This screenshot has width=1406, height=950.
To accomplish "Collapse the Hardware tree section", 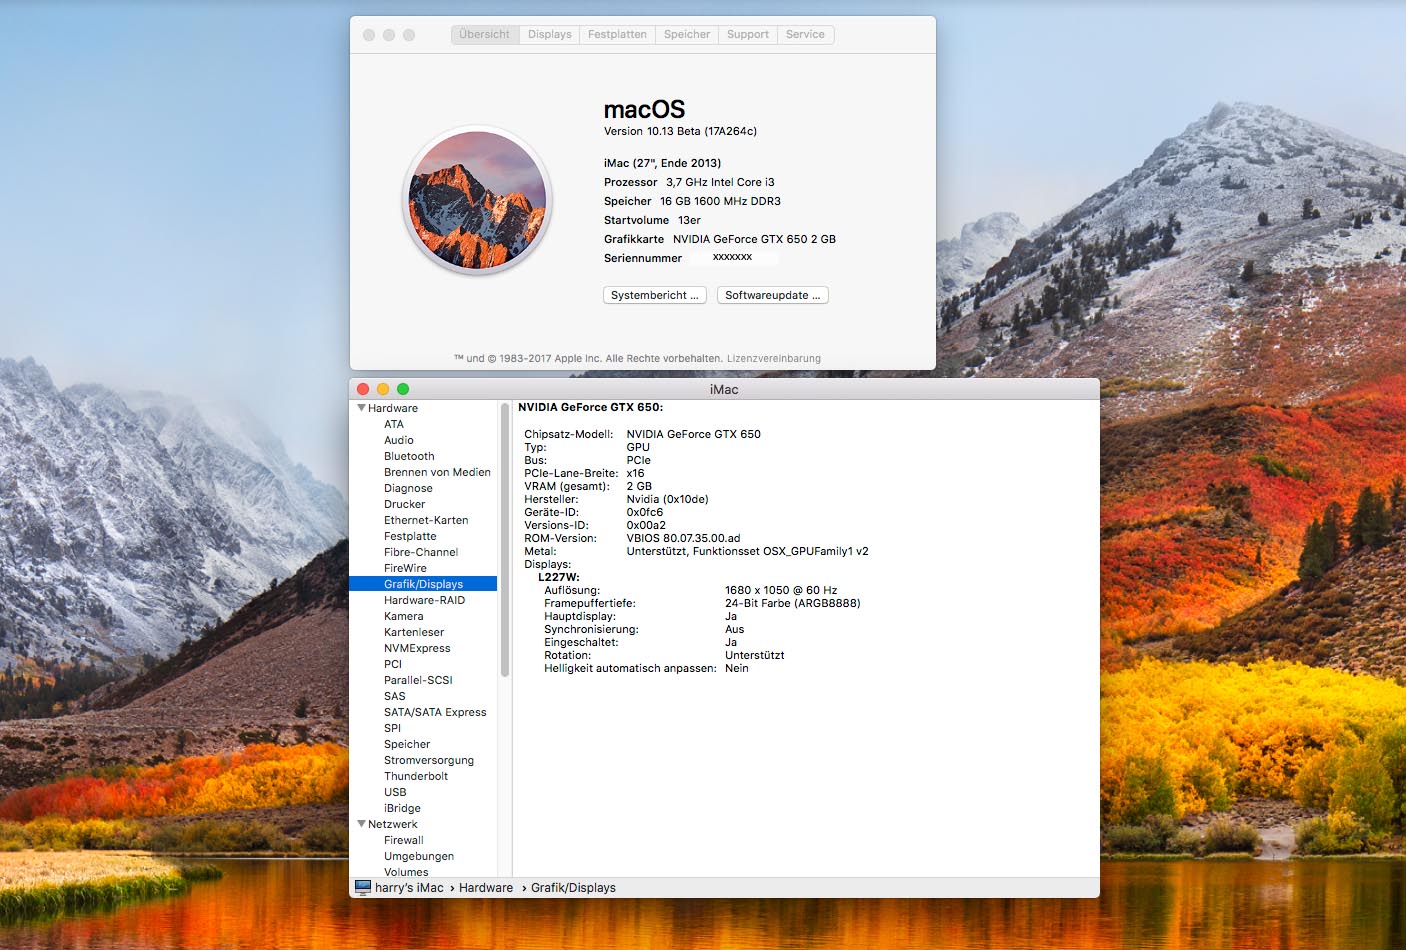I will point(361,408).
